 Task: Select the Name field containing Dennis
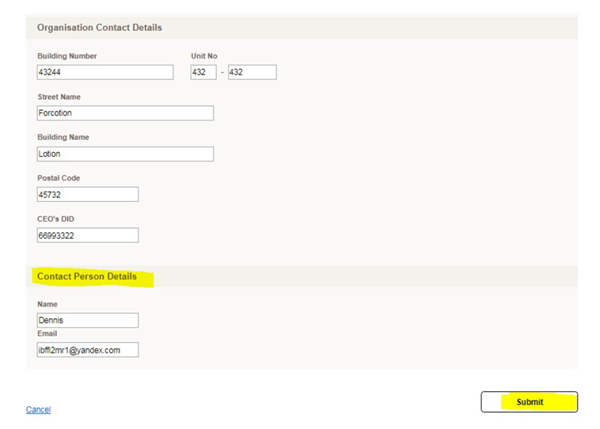[87, 321]
